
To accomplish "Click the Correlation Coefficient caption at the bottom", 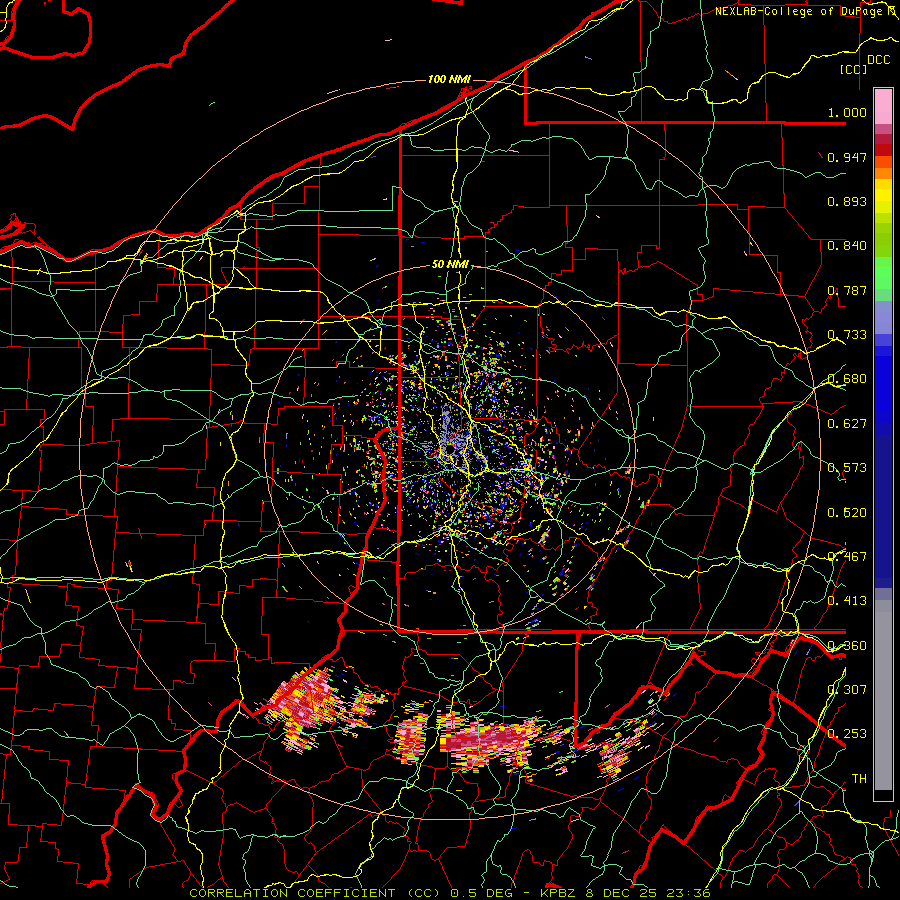I will [450, 893].
